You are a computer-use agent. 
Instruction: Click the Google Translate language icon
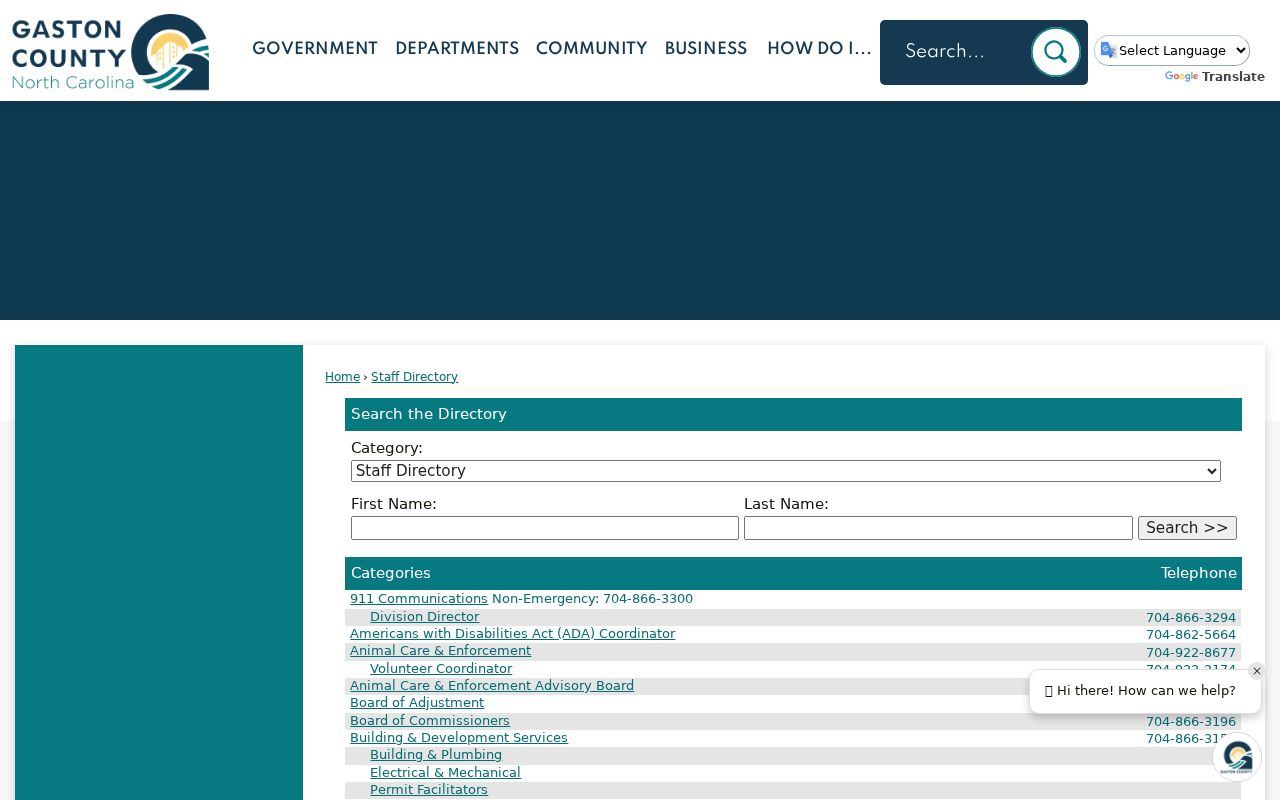point(1108,50)
